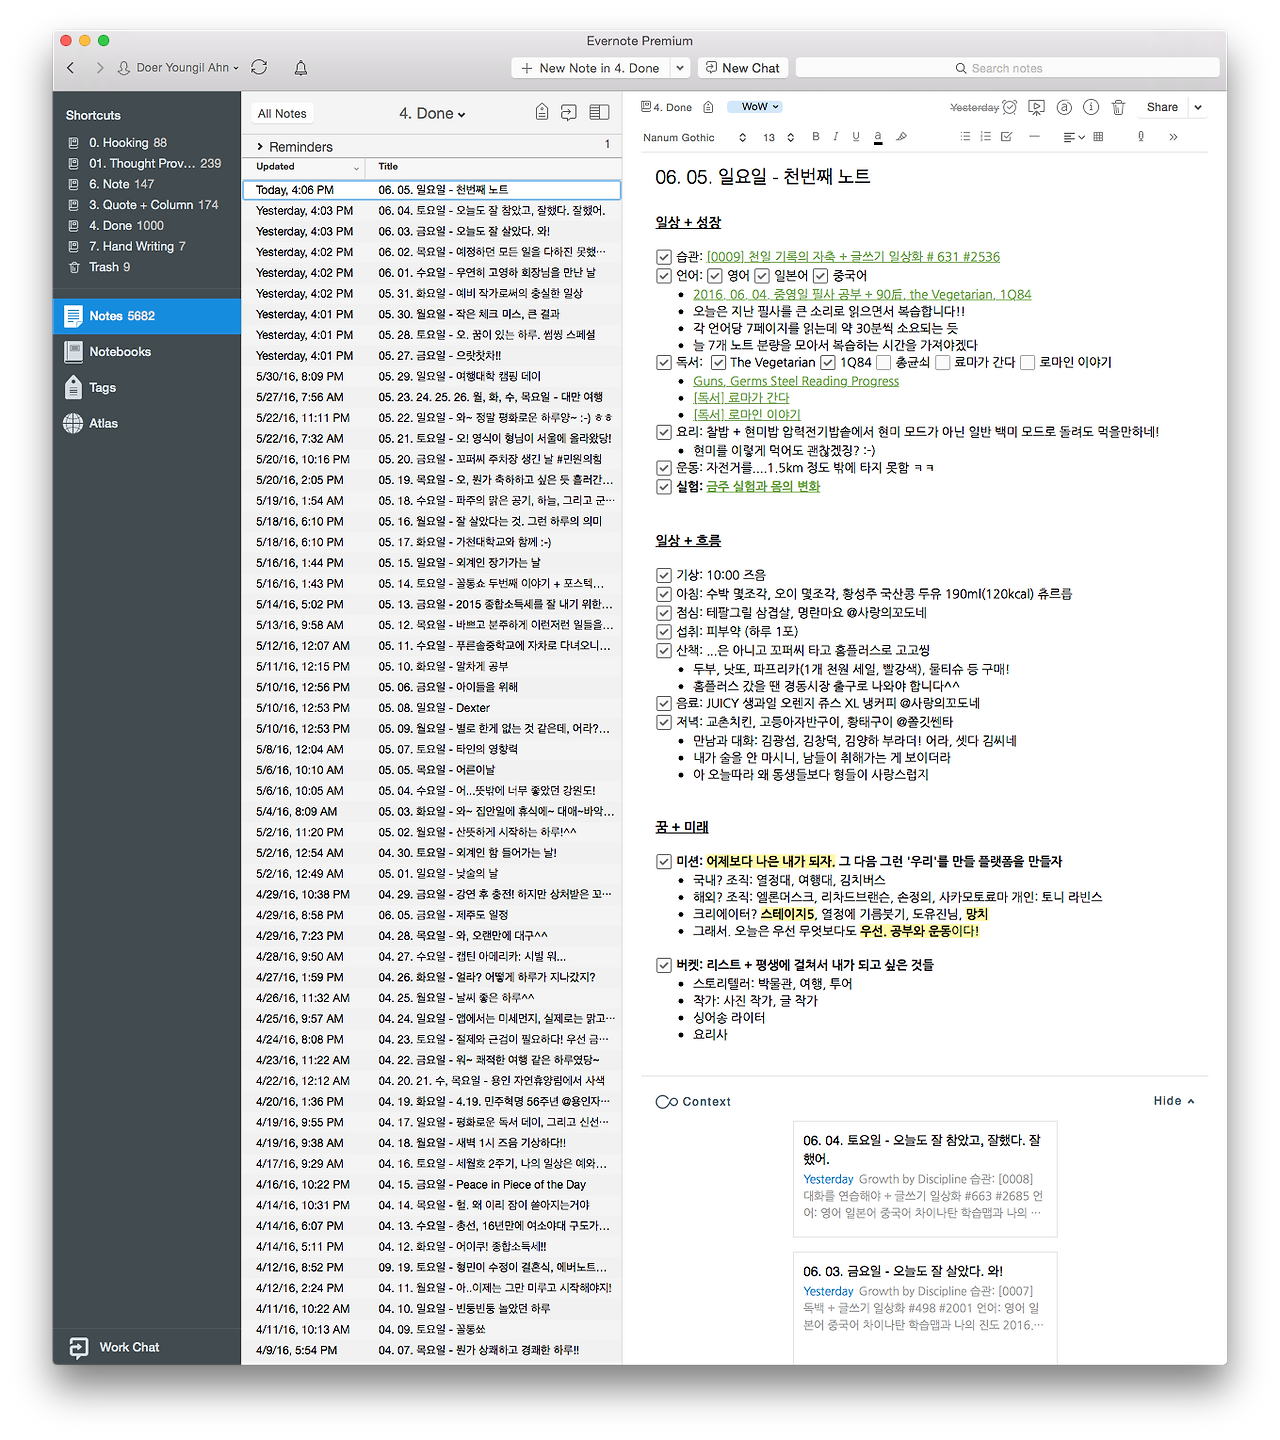Open the text color picker
This screenshot has width=1280, height=1440.
click(878, 137)
